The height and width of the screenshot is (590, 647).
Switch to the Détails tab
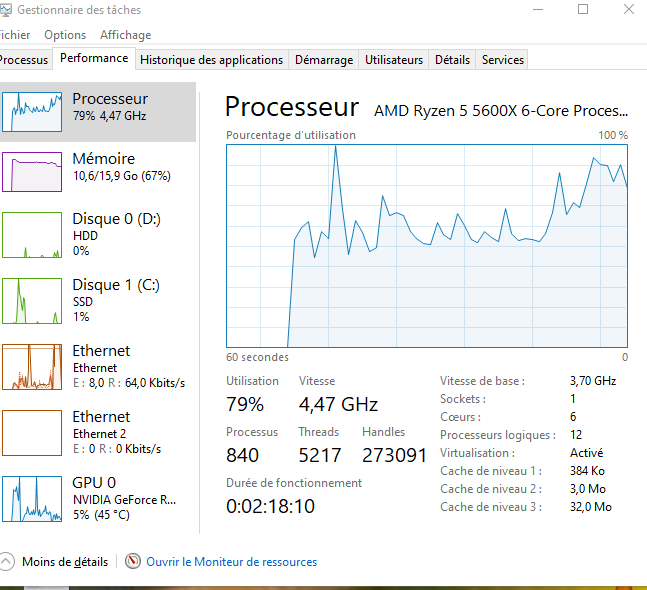pyautogui.click(x=452, y=60)
